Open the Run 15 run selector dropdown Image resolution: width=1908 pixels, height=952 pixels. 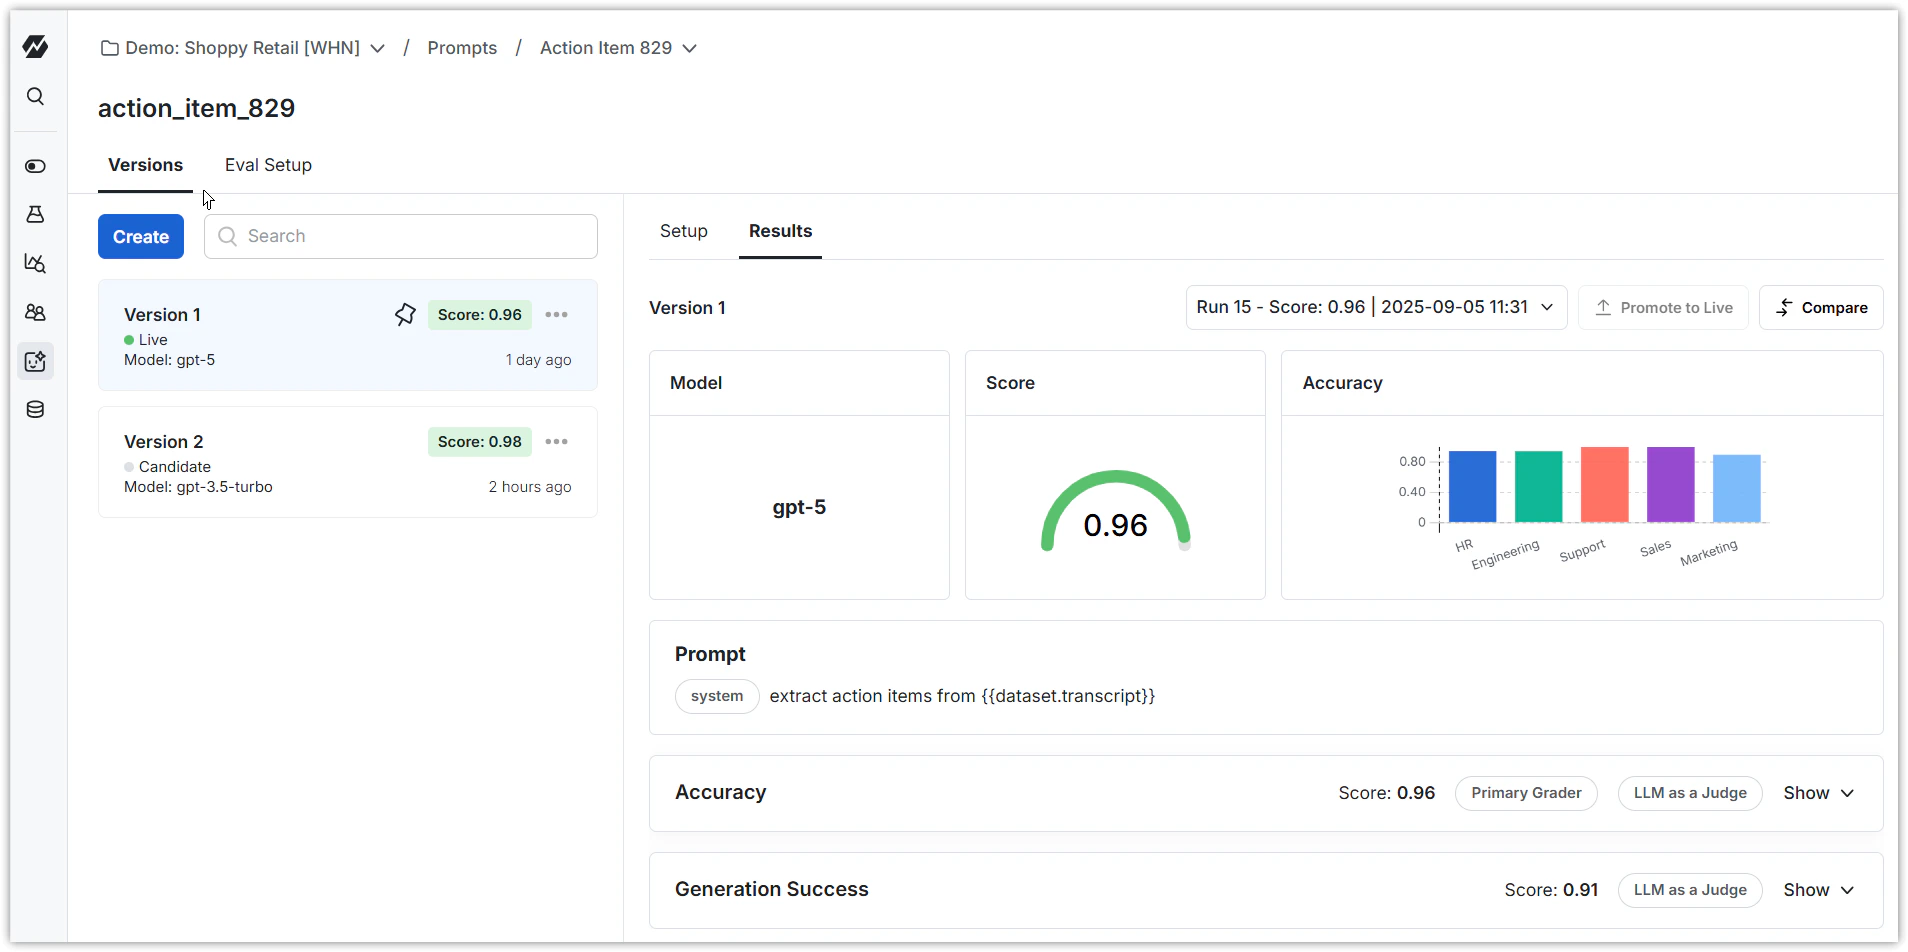click(x=1376, y=307)
